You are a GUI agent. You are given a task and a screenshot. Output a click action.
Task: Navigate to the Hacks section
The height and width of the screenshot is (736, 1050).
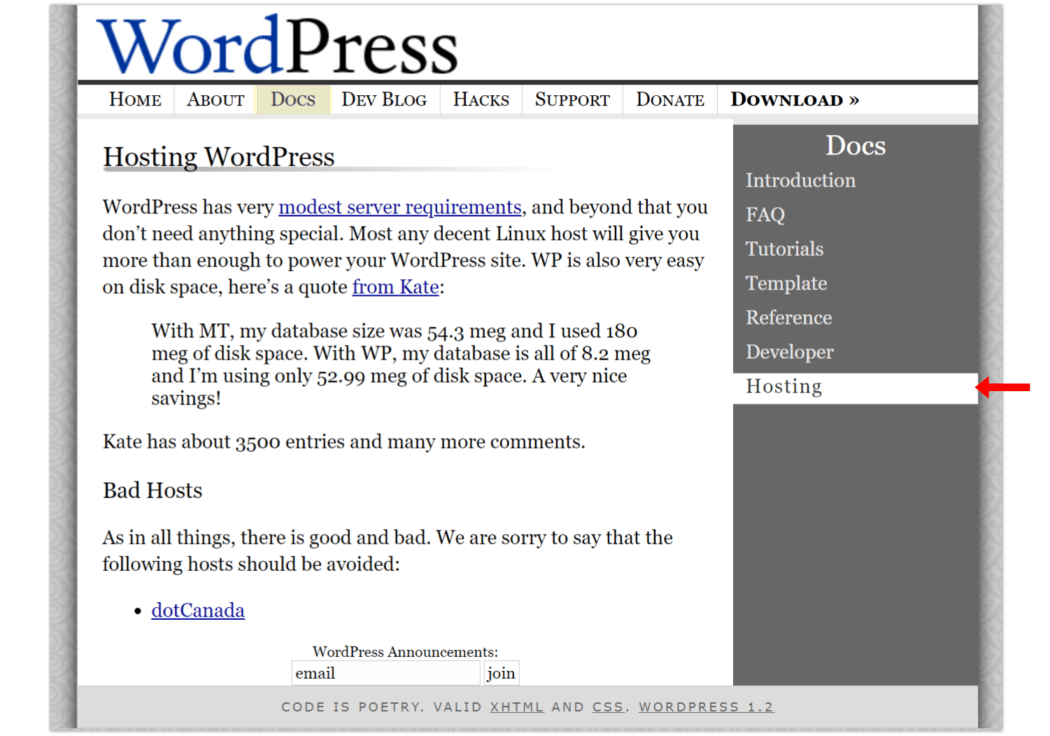tap(481, 99)
